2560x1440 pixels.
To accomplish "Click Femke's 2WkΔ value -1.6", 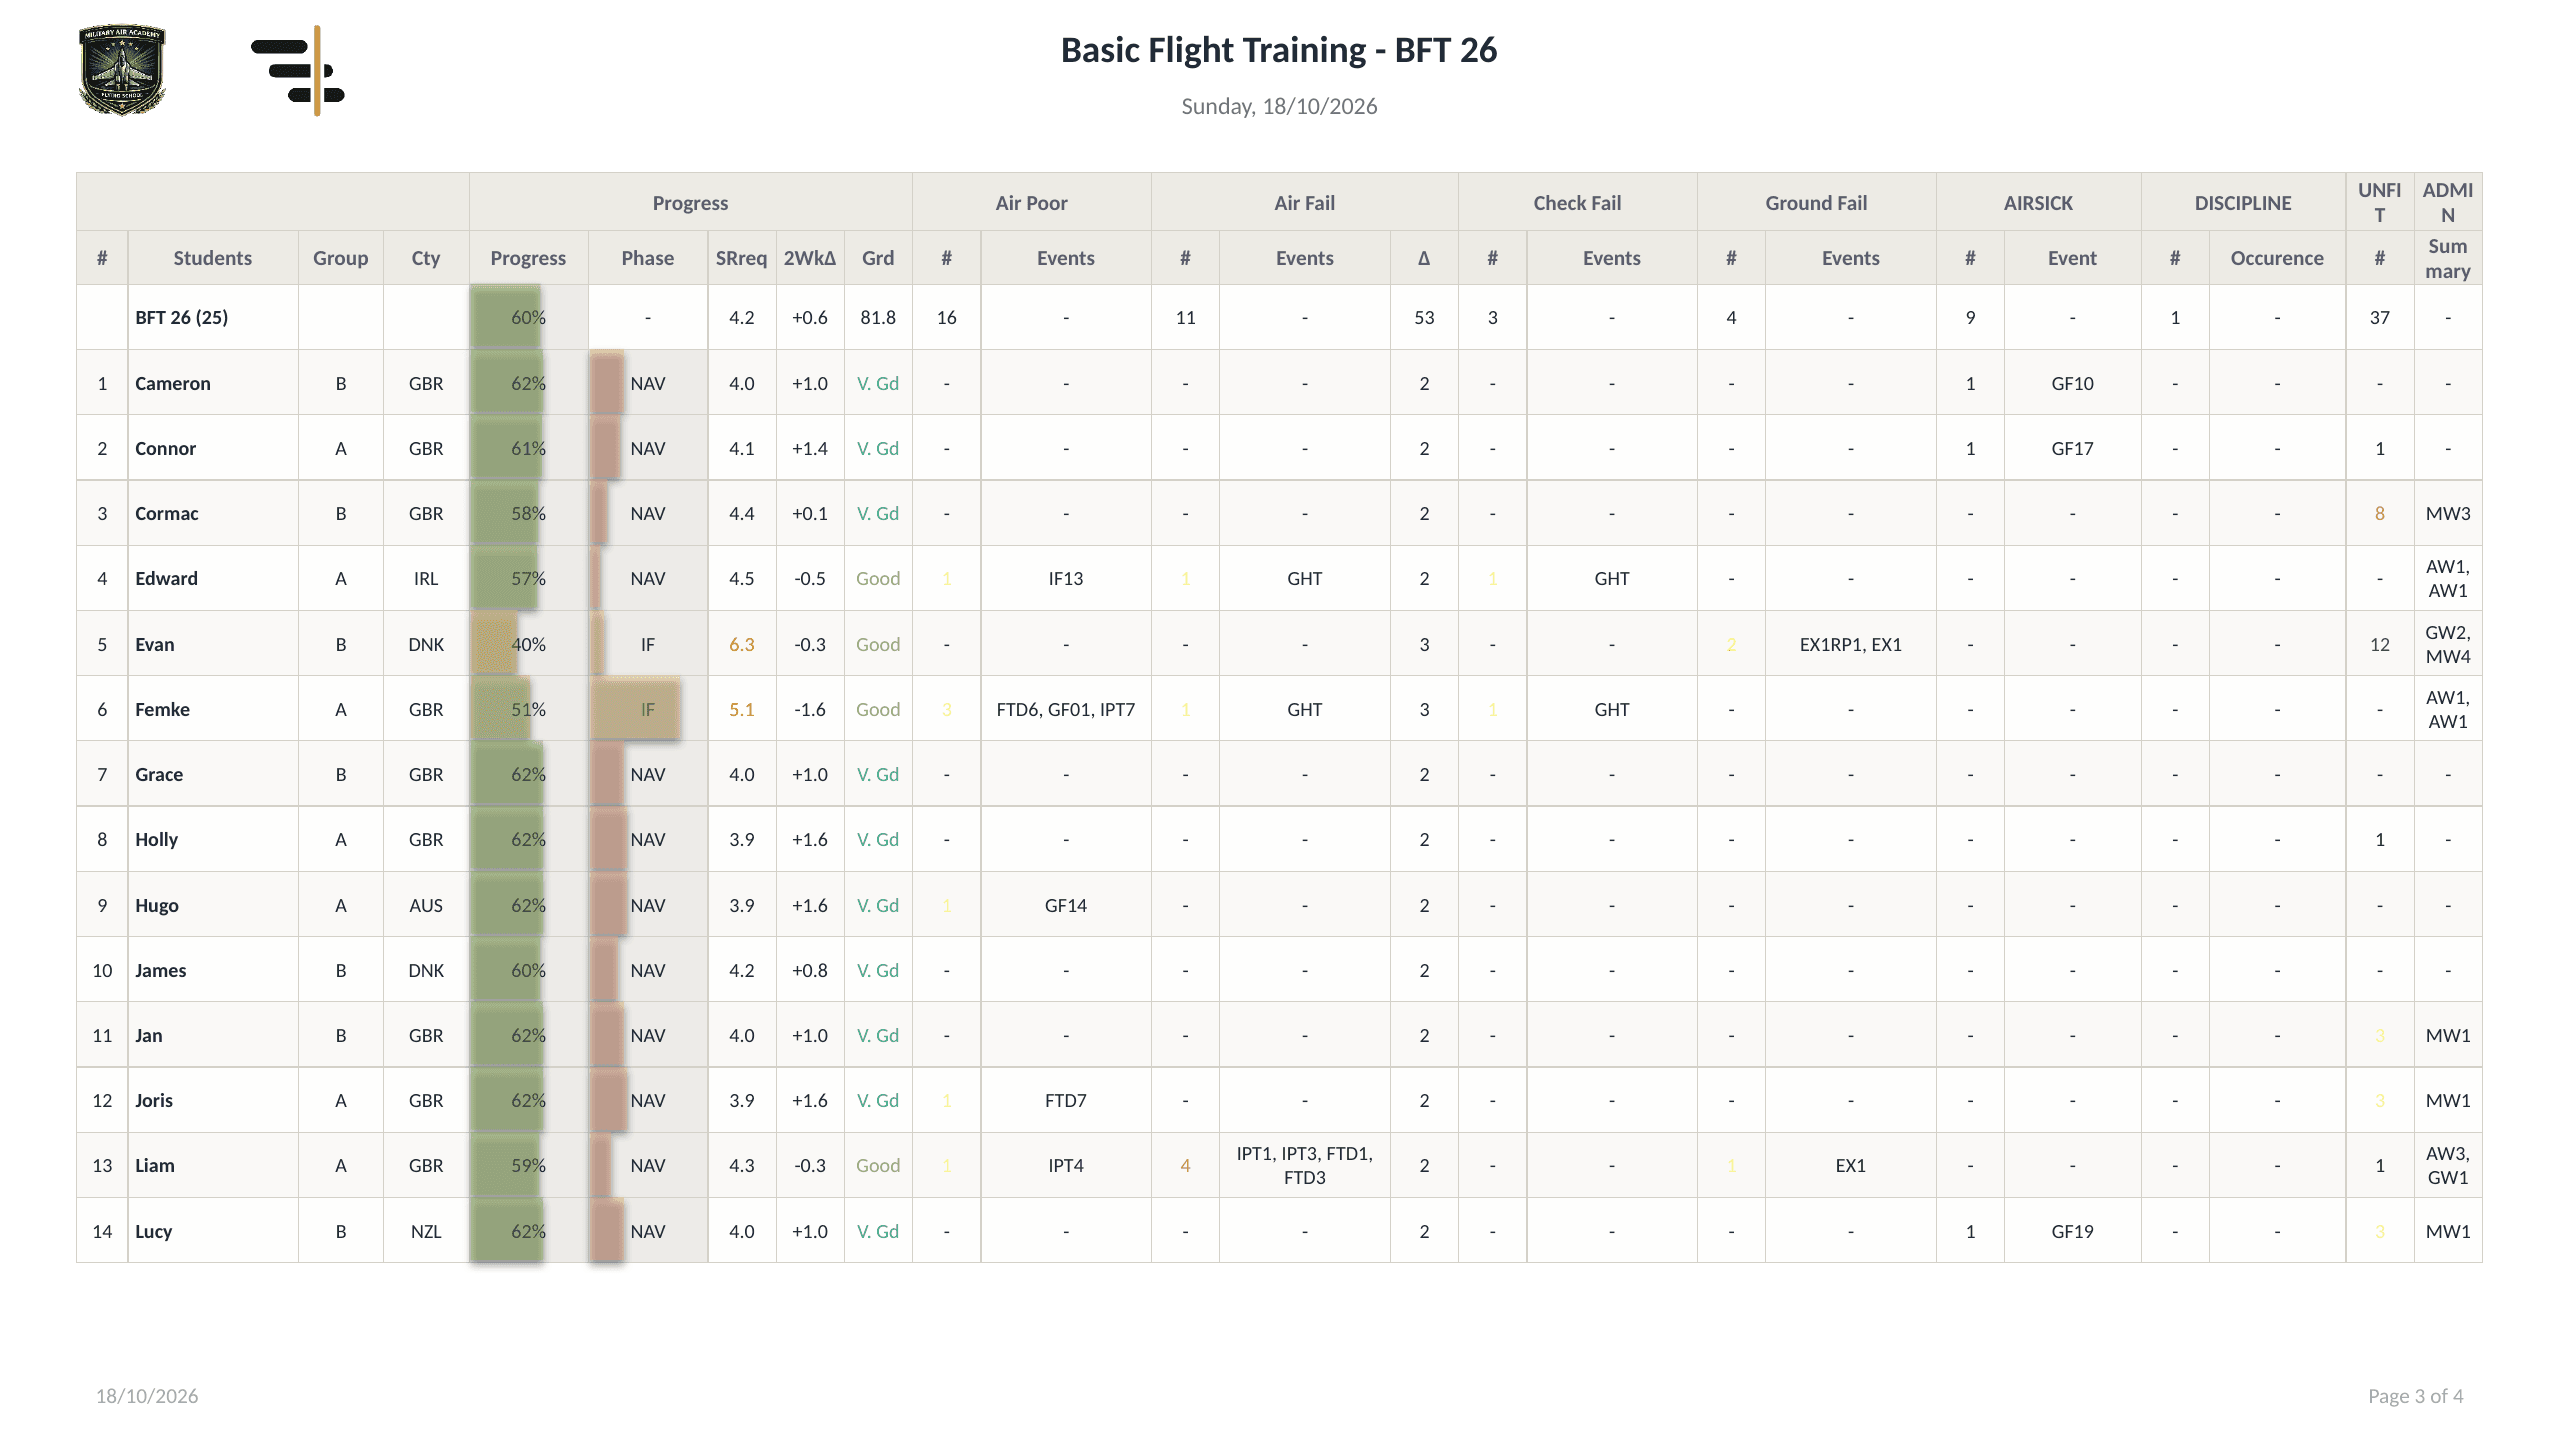I will click(x=809, y=709).
